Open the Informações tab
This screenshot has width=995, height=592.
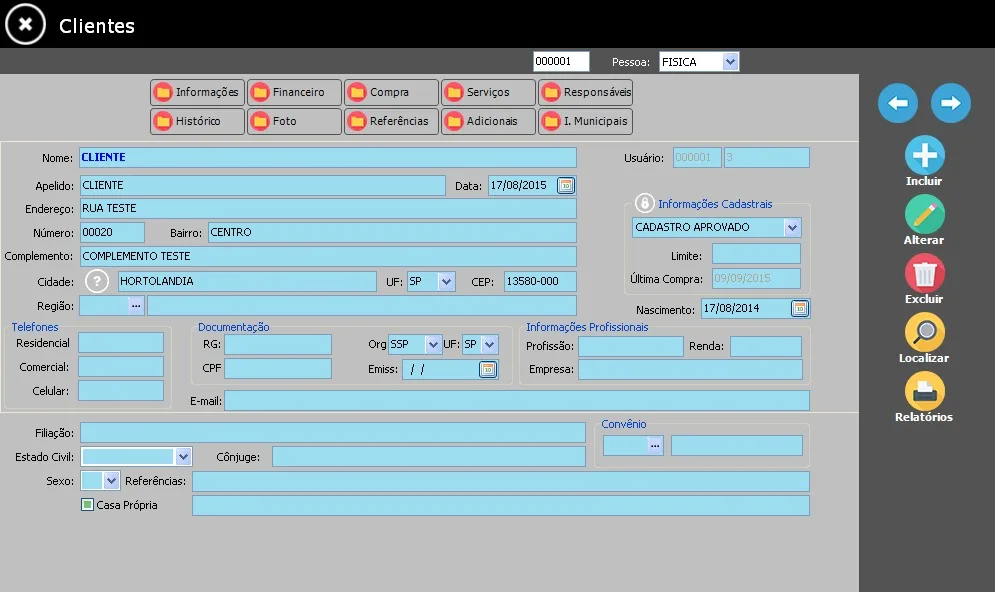(197, 92)
